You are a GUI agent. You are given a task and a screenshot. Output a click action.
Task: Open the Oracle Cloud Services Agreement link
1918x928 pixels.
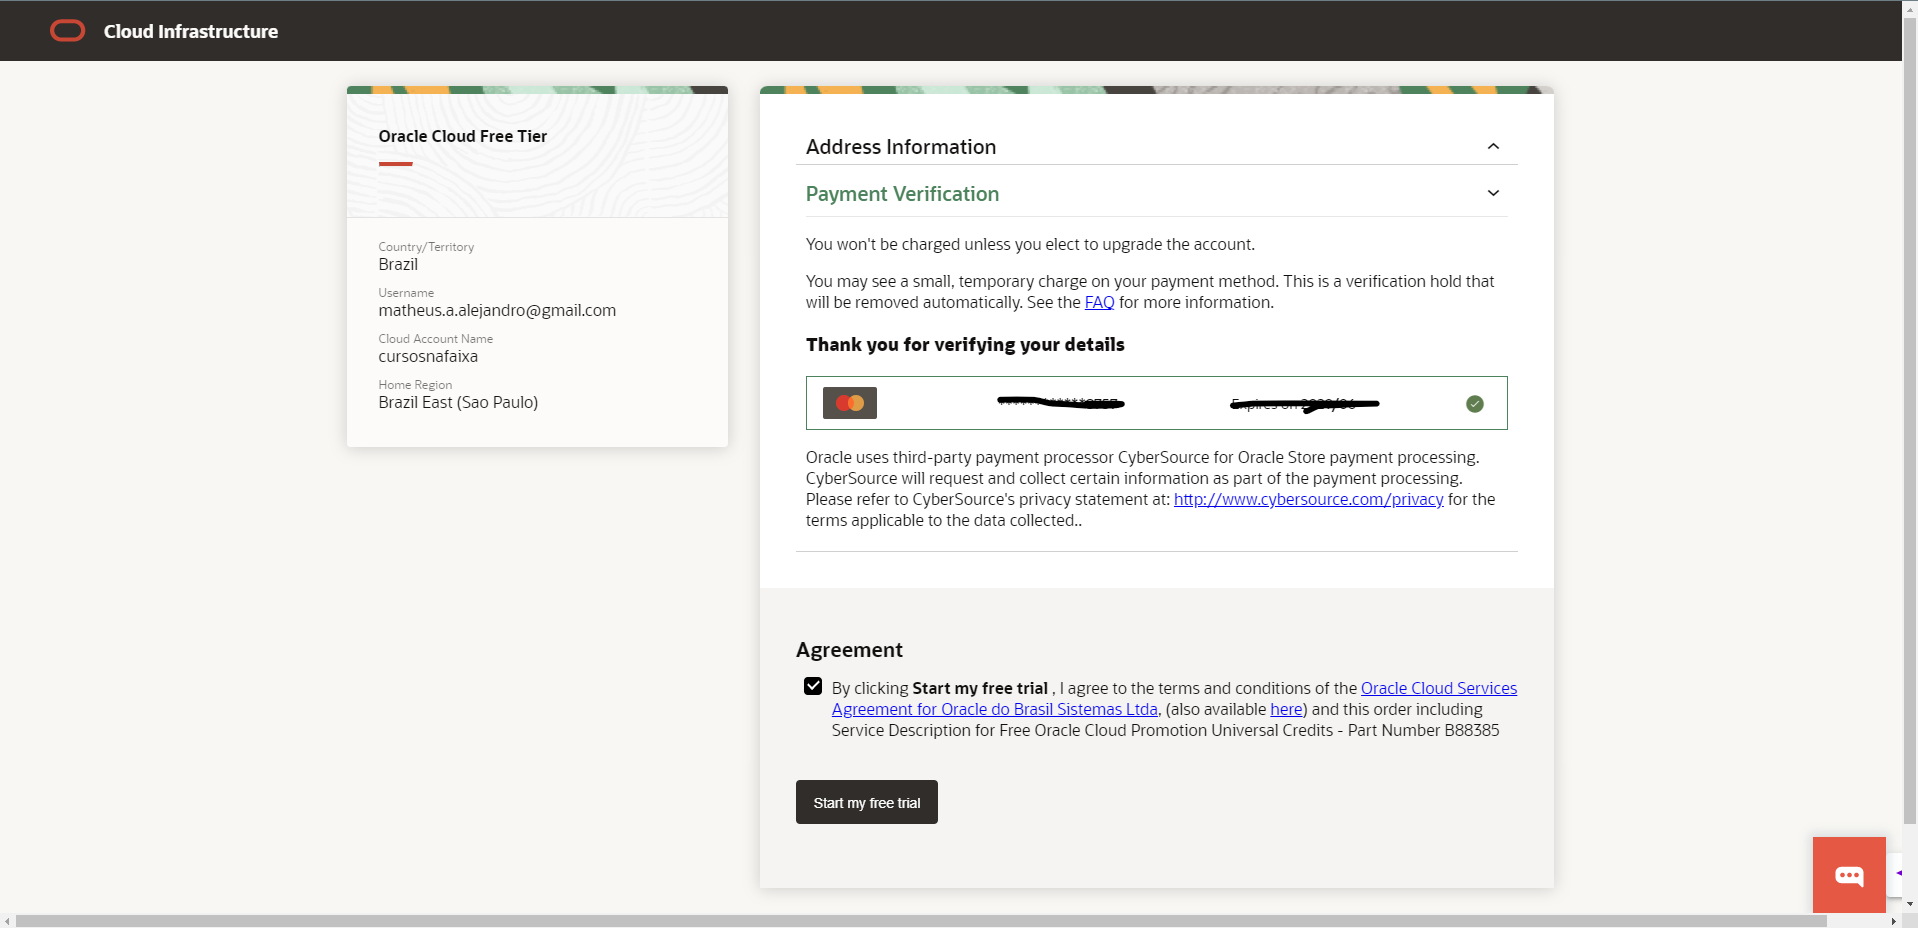point(1438,688)
